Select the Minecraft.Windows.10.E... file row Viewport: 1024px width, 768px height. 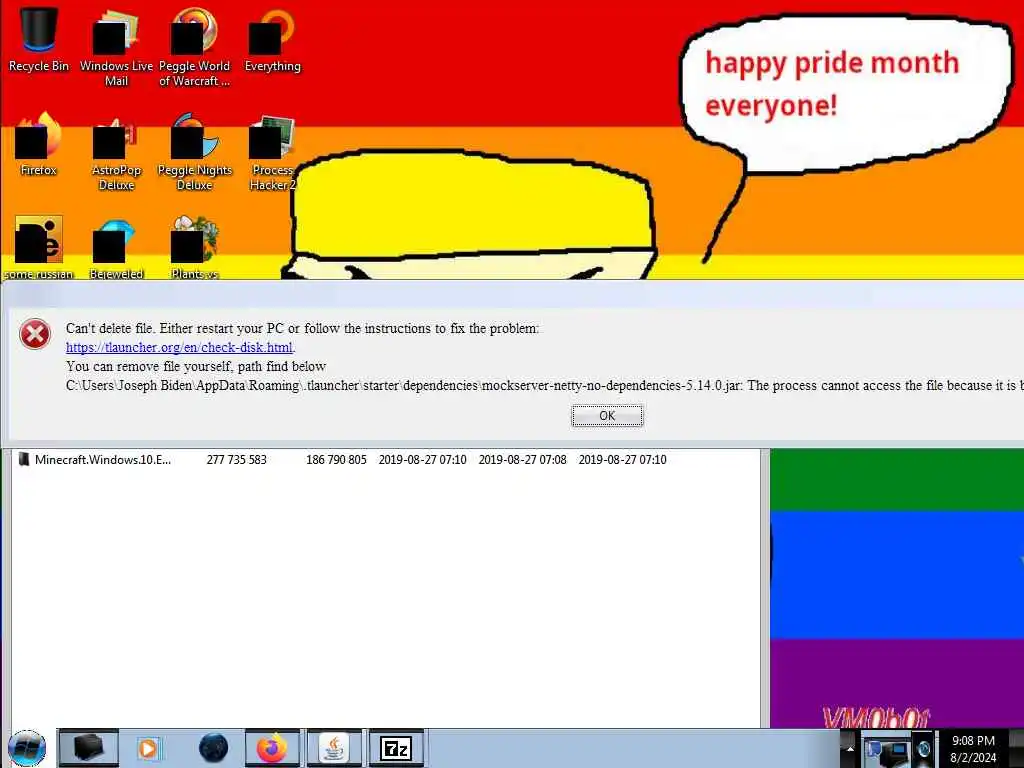coord(385,460)
